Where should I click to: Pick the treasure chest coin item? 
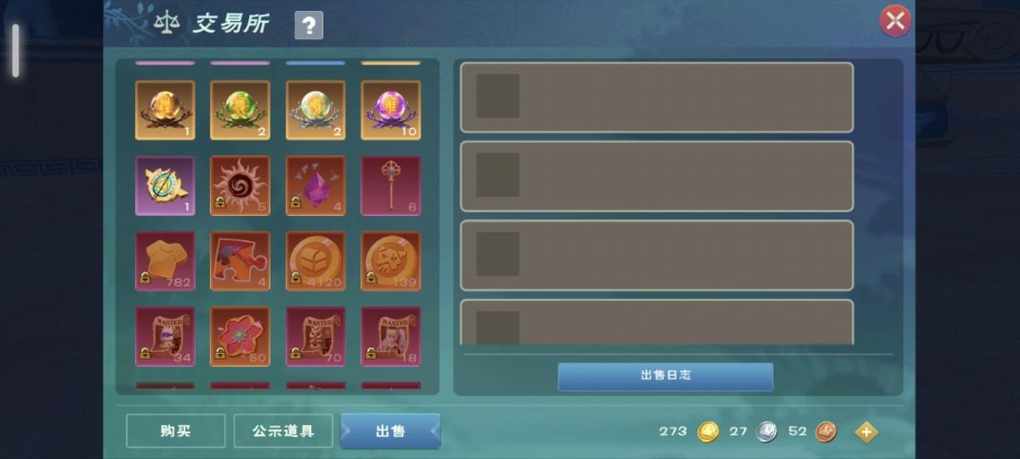coord(315,261)
